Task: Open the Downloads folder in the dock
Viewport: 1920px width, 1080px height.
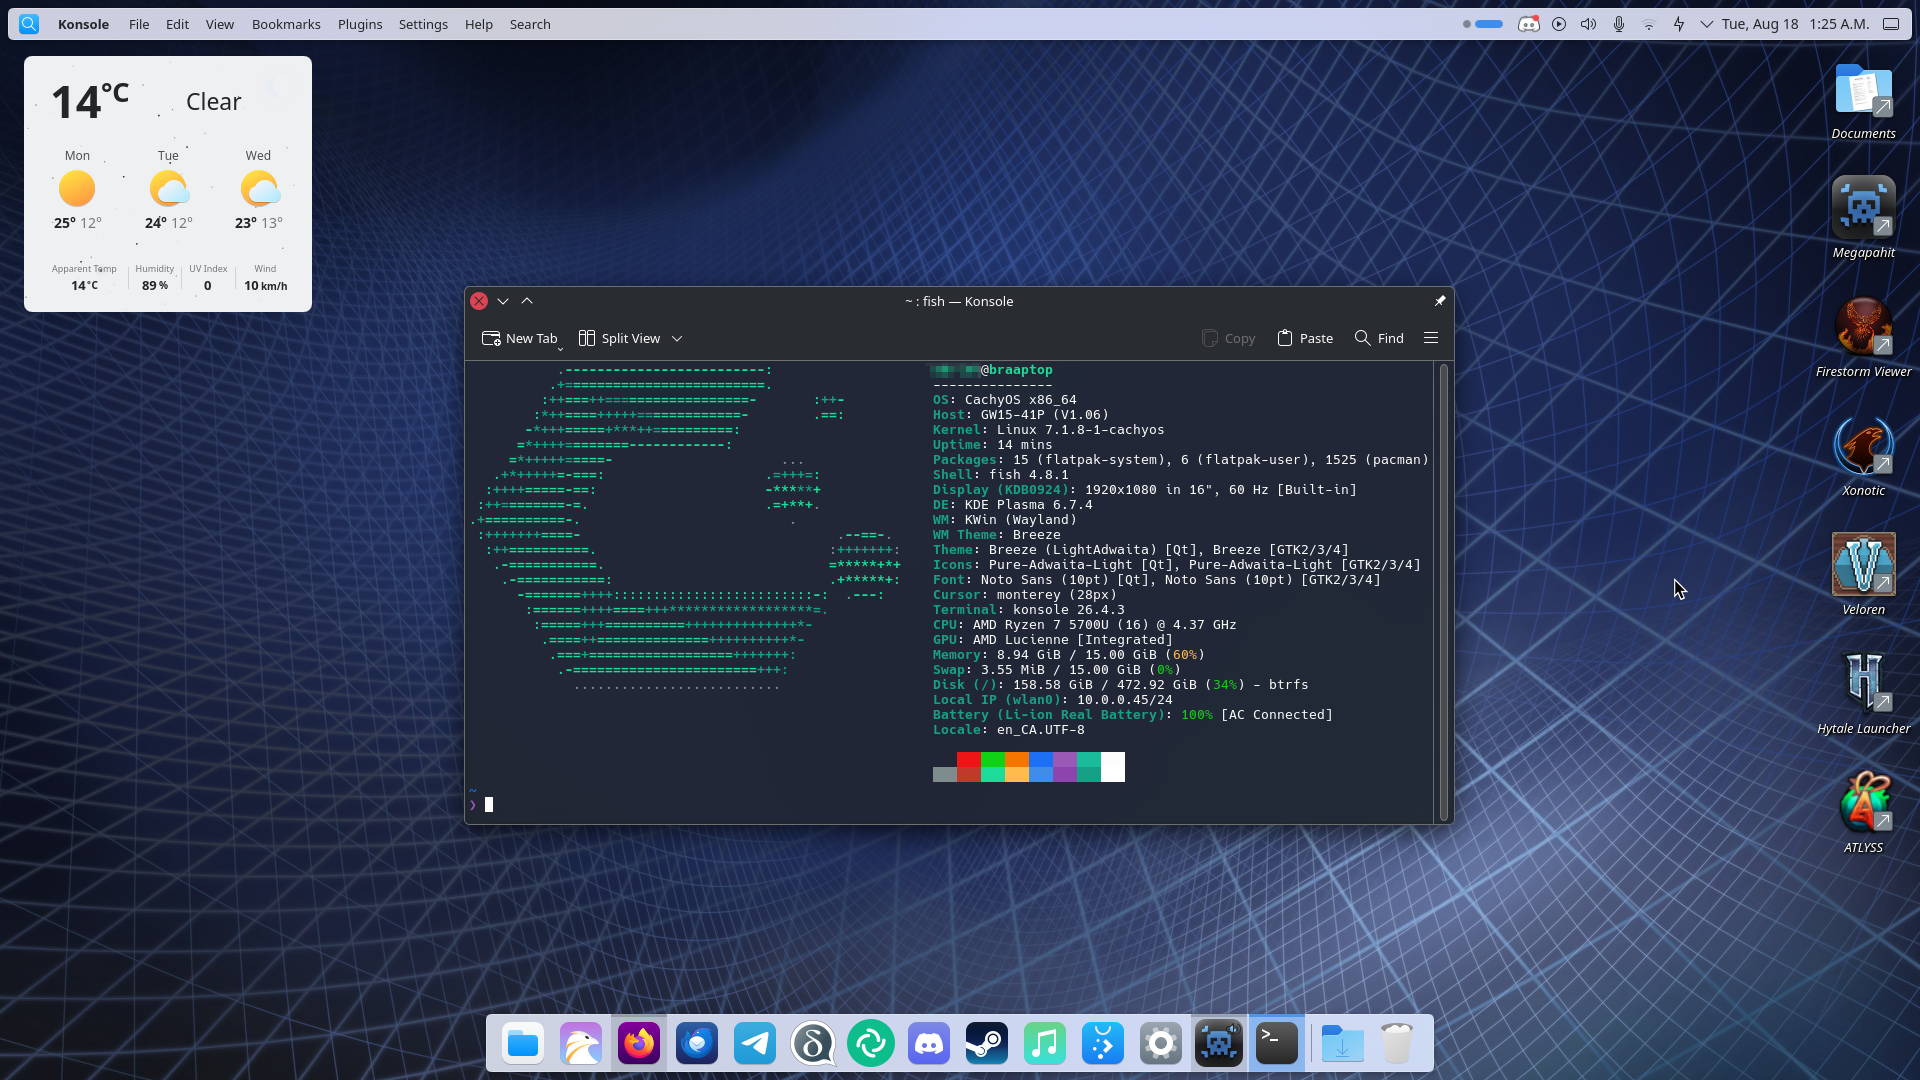Action: click(x=1343, y=1044)
